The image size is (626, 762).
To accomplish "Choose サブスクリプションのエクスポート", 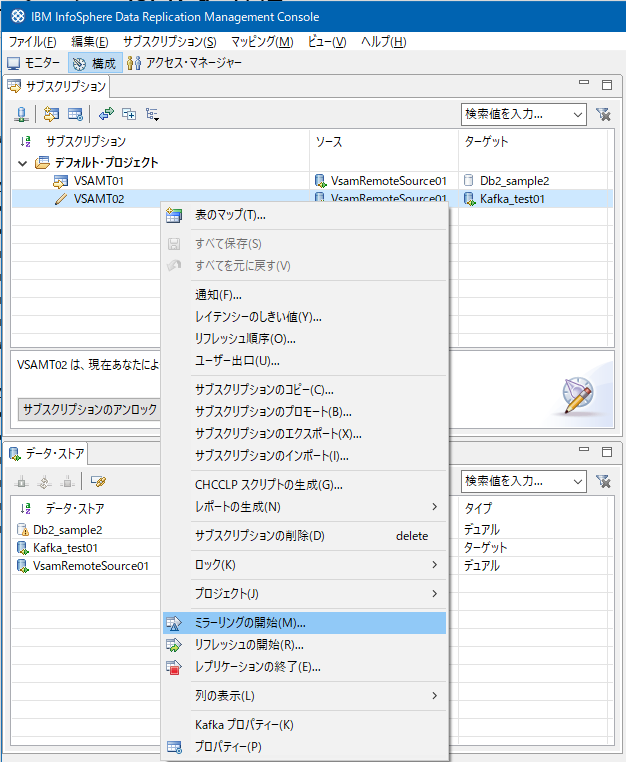I will coord(304,433).
